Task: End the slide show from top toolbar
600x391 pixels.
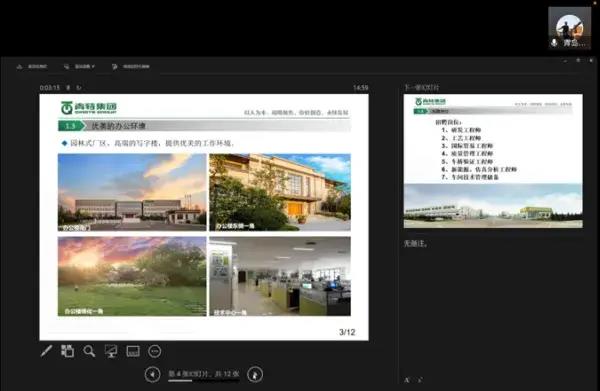Action: (x=130, y=67)
